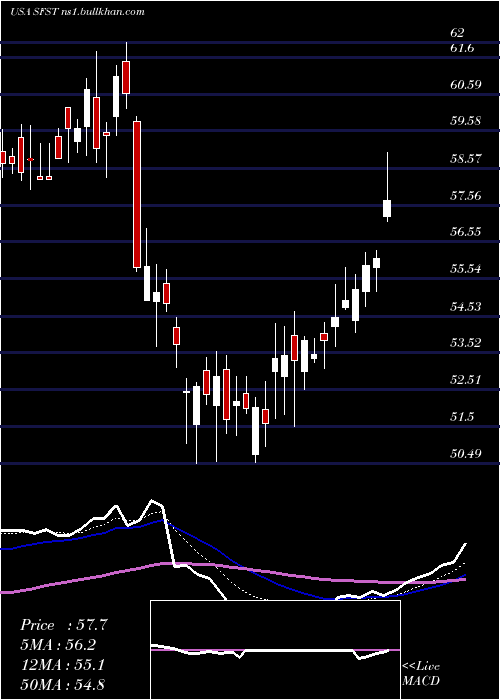Image resolution: width=500 pixels, height=700 pixels.
Task: Click the 55.54 price axis label
Action: click(x=466, y=269)
